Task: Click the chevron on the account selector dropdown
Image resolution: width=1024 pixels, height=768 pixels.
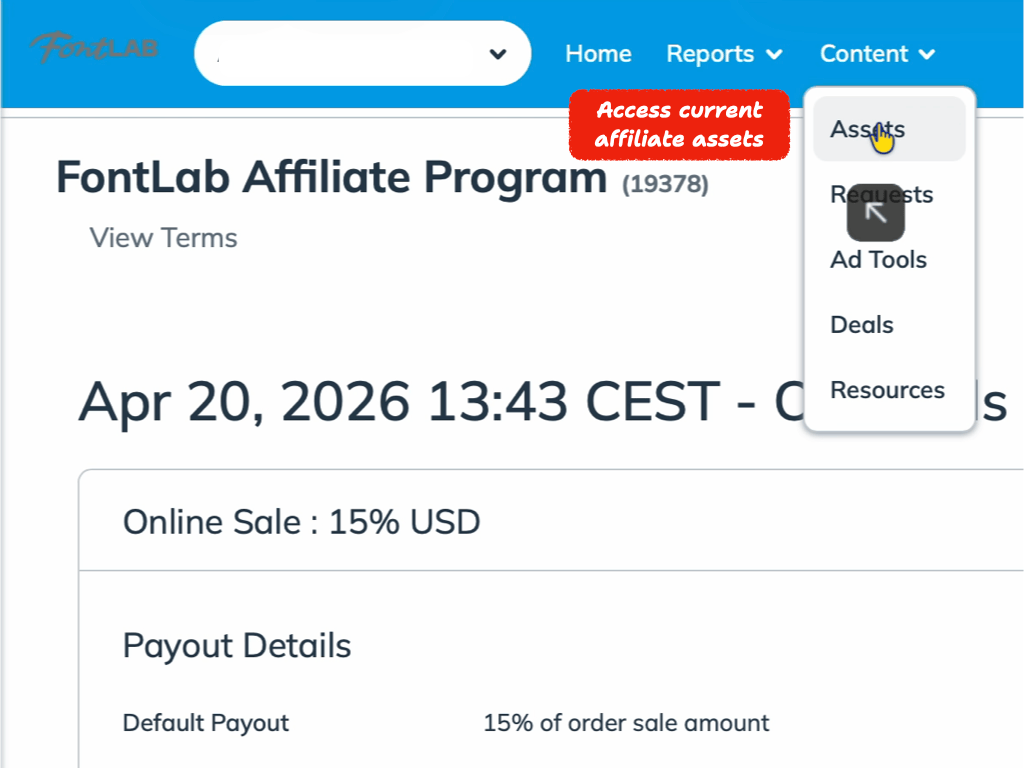Action: click(x=497, y=53)
